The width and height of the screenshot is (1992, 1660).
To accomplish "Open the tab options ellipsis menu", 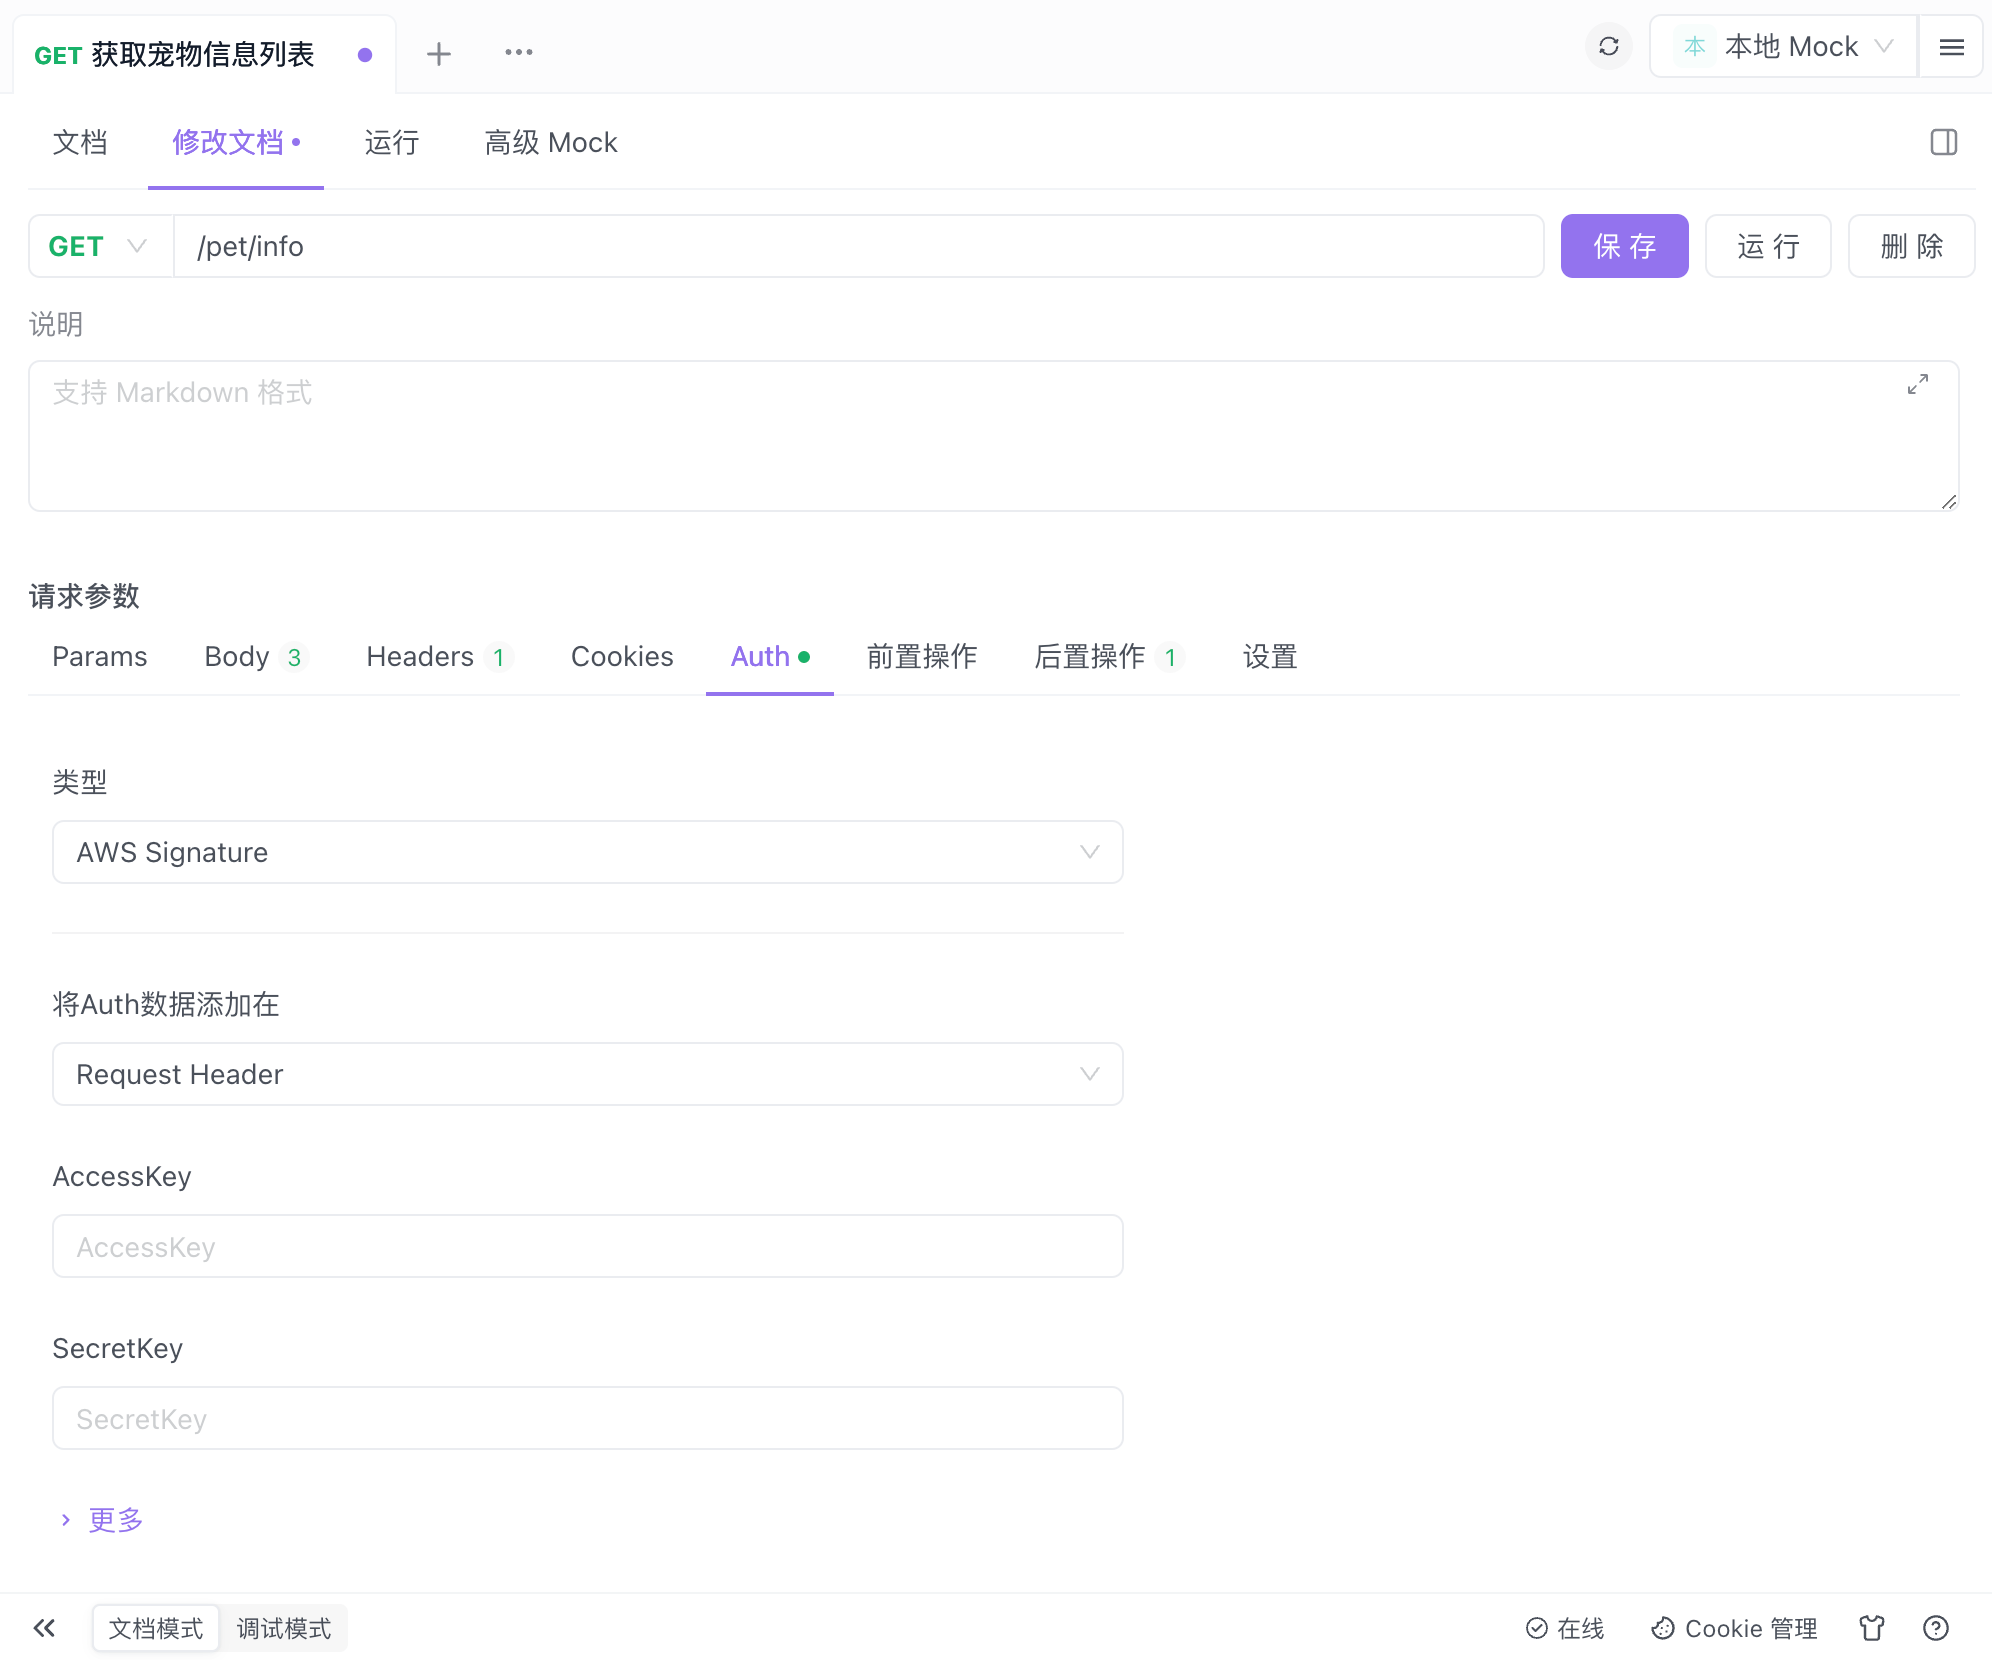I will point(518,53).
